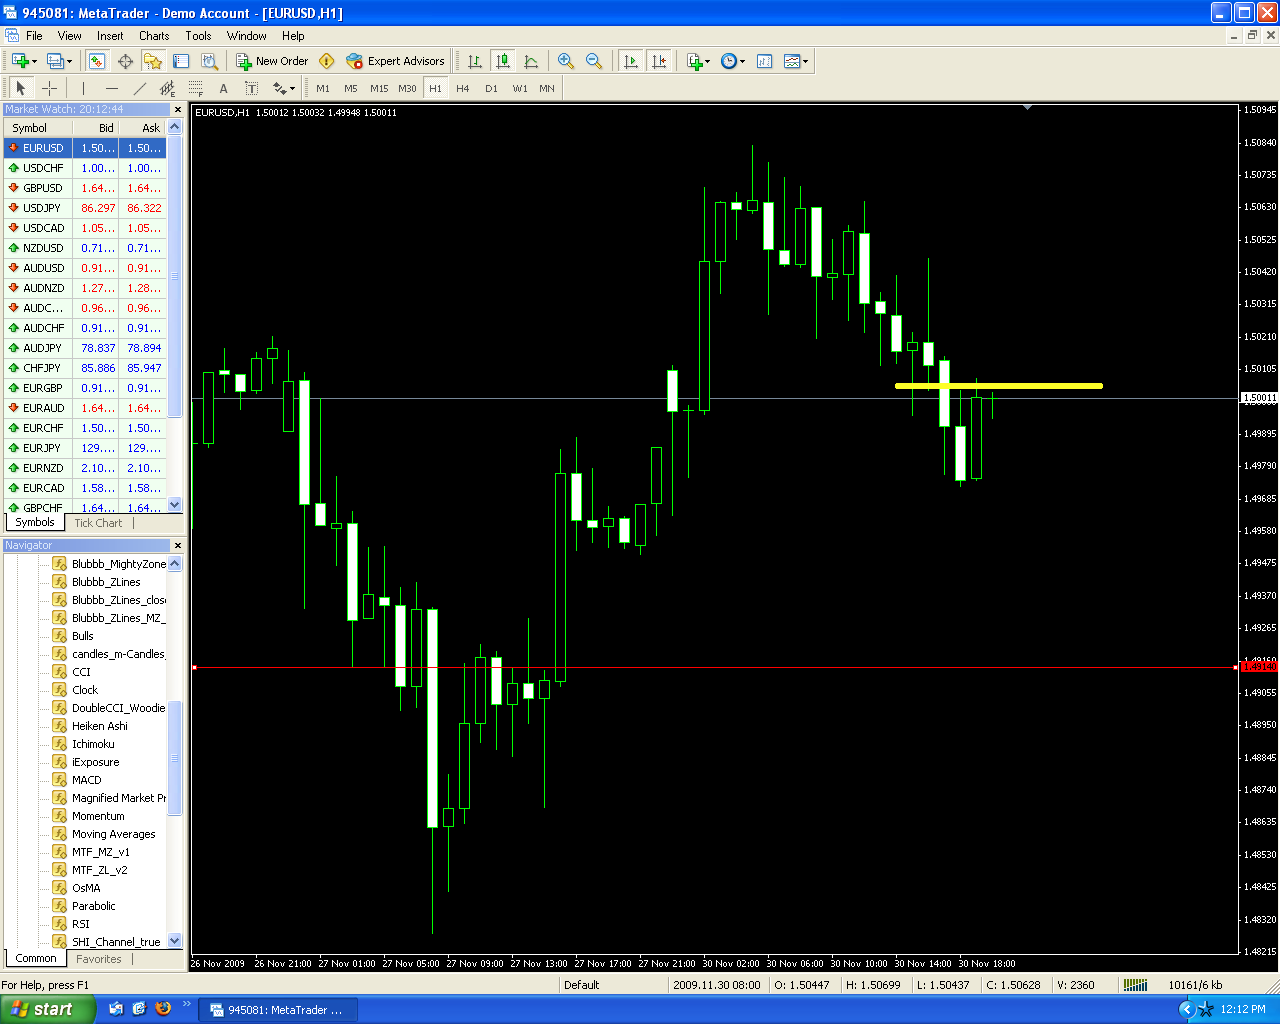Switch to M5 timeframe

(x=351, y=88)
